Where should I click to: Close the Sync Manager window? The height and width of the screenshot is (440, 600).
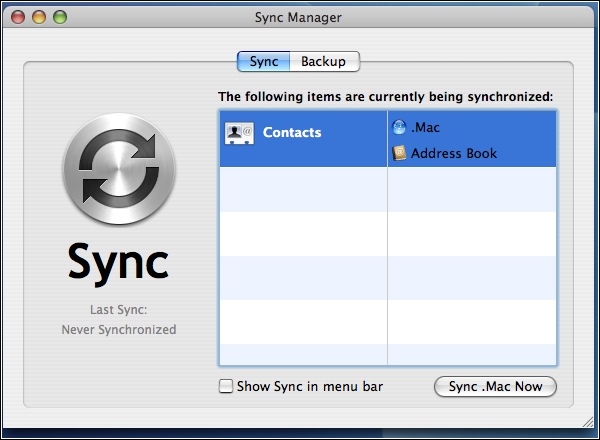[18, 17]
